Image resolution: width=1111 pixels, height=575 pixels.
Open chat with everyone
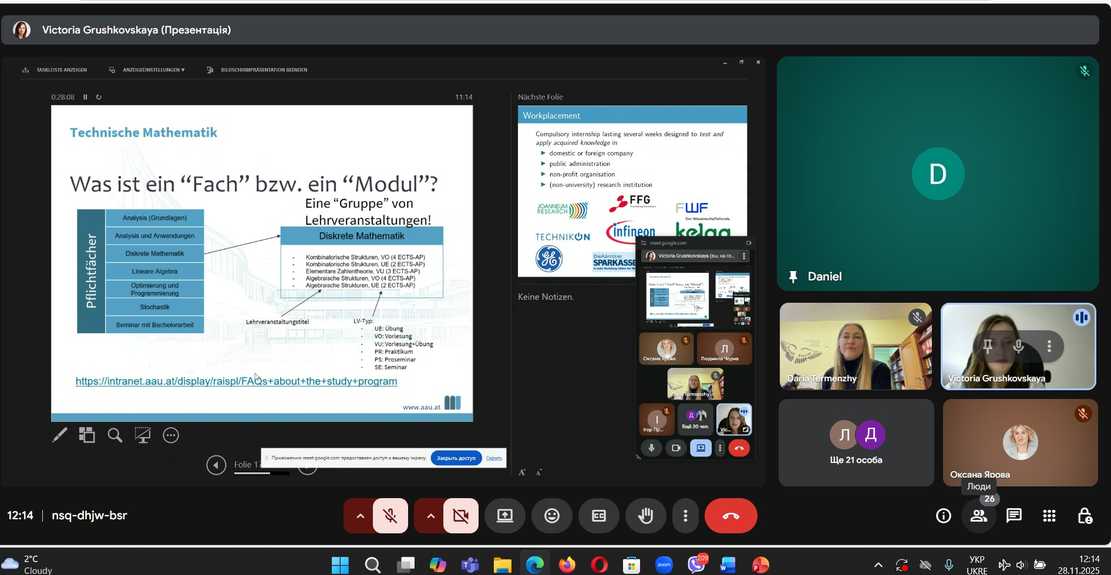point(1014,516)
